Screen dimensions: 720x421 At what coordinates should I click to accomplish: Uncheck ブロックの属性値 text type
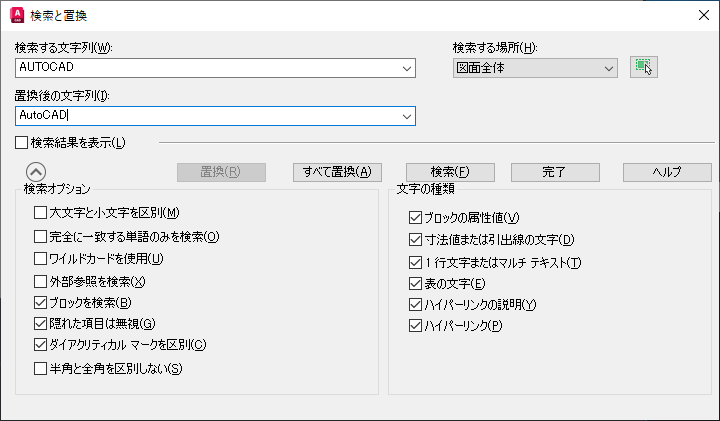[x=416, y=217]
